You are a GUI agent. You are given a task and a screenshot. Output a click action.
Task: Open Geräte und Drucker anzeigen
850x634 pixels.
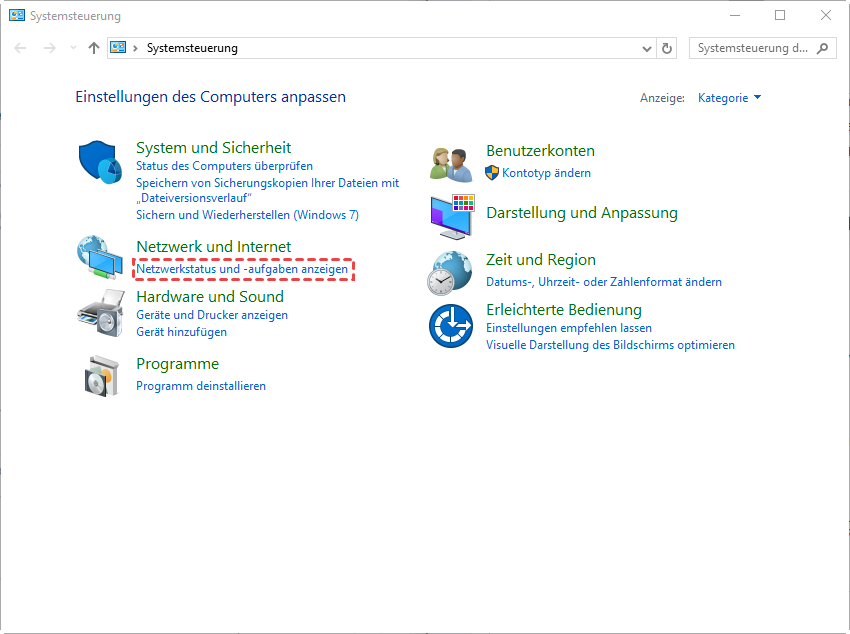pos(212,315)
